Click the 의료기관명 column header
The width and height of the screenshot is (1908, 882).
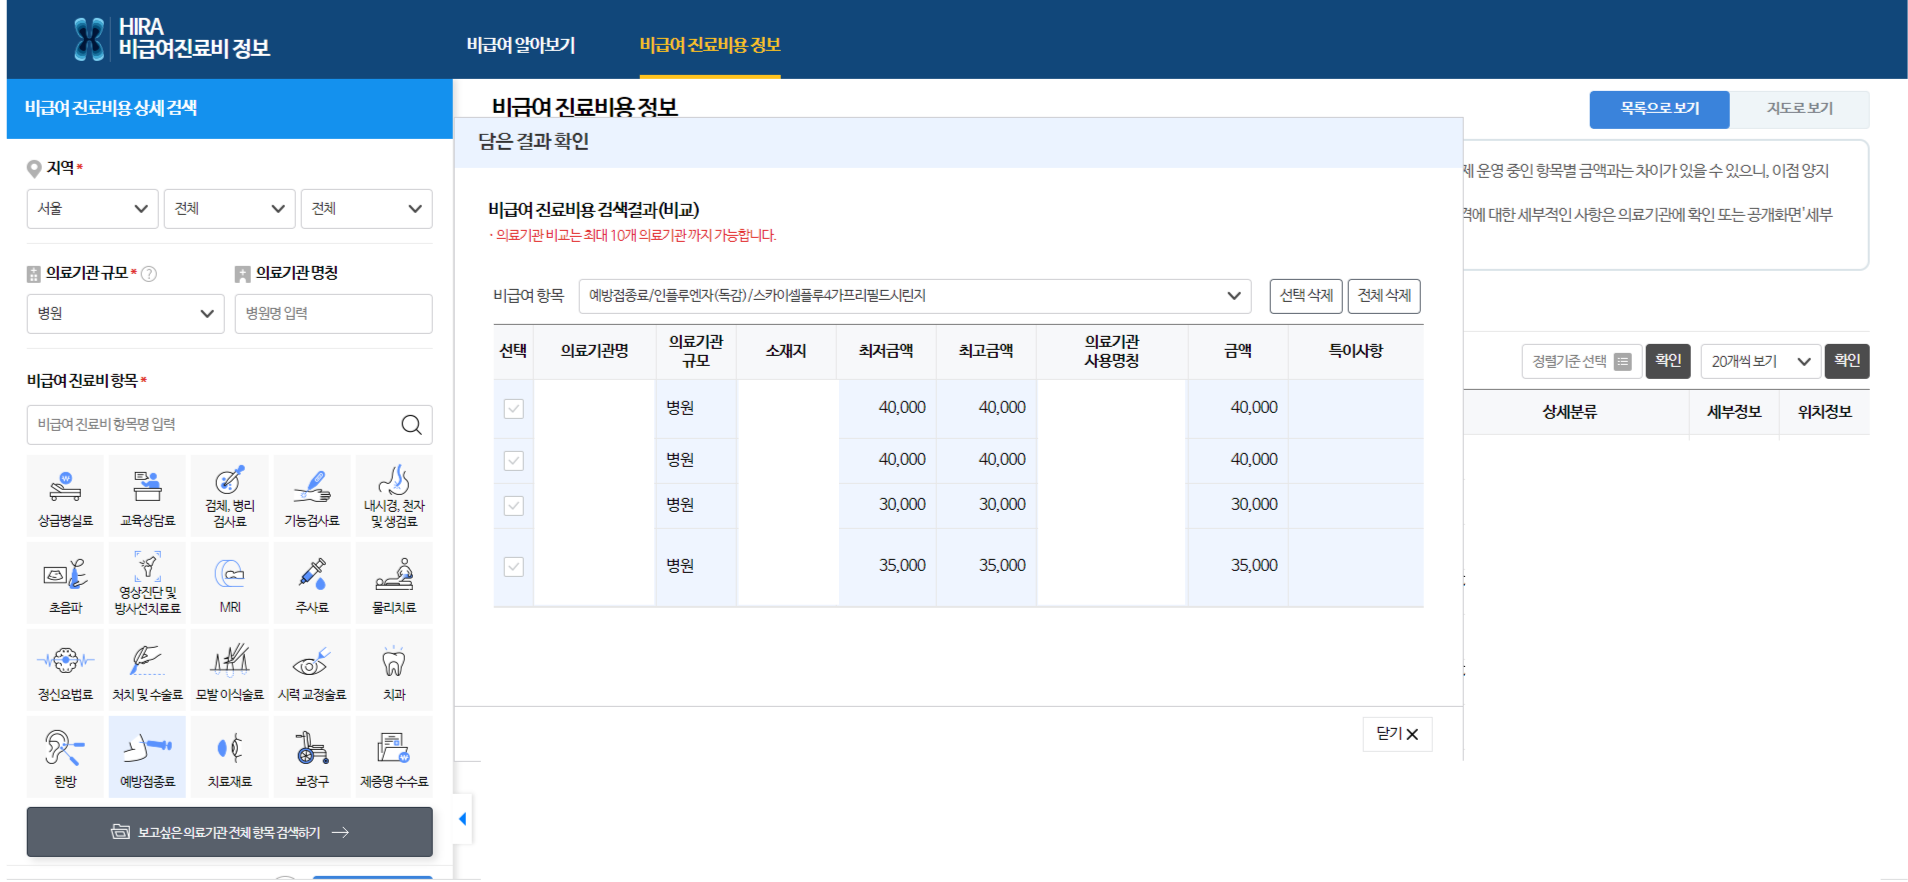point(594,351)
